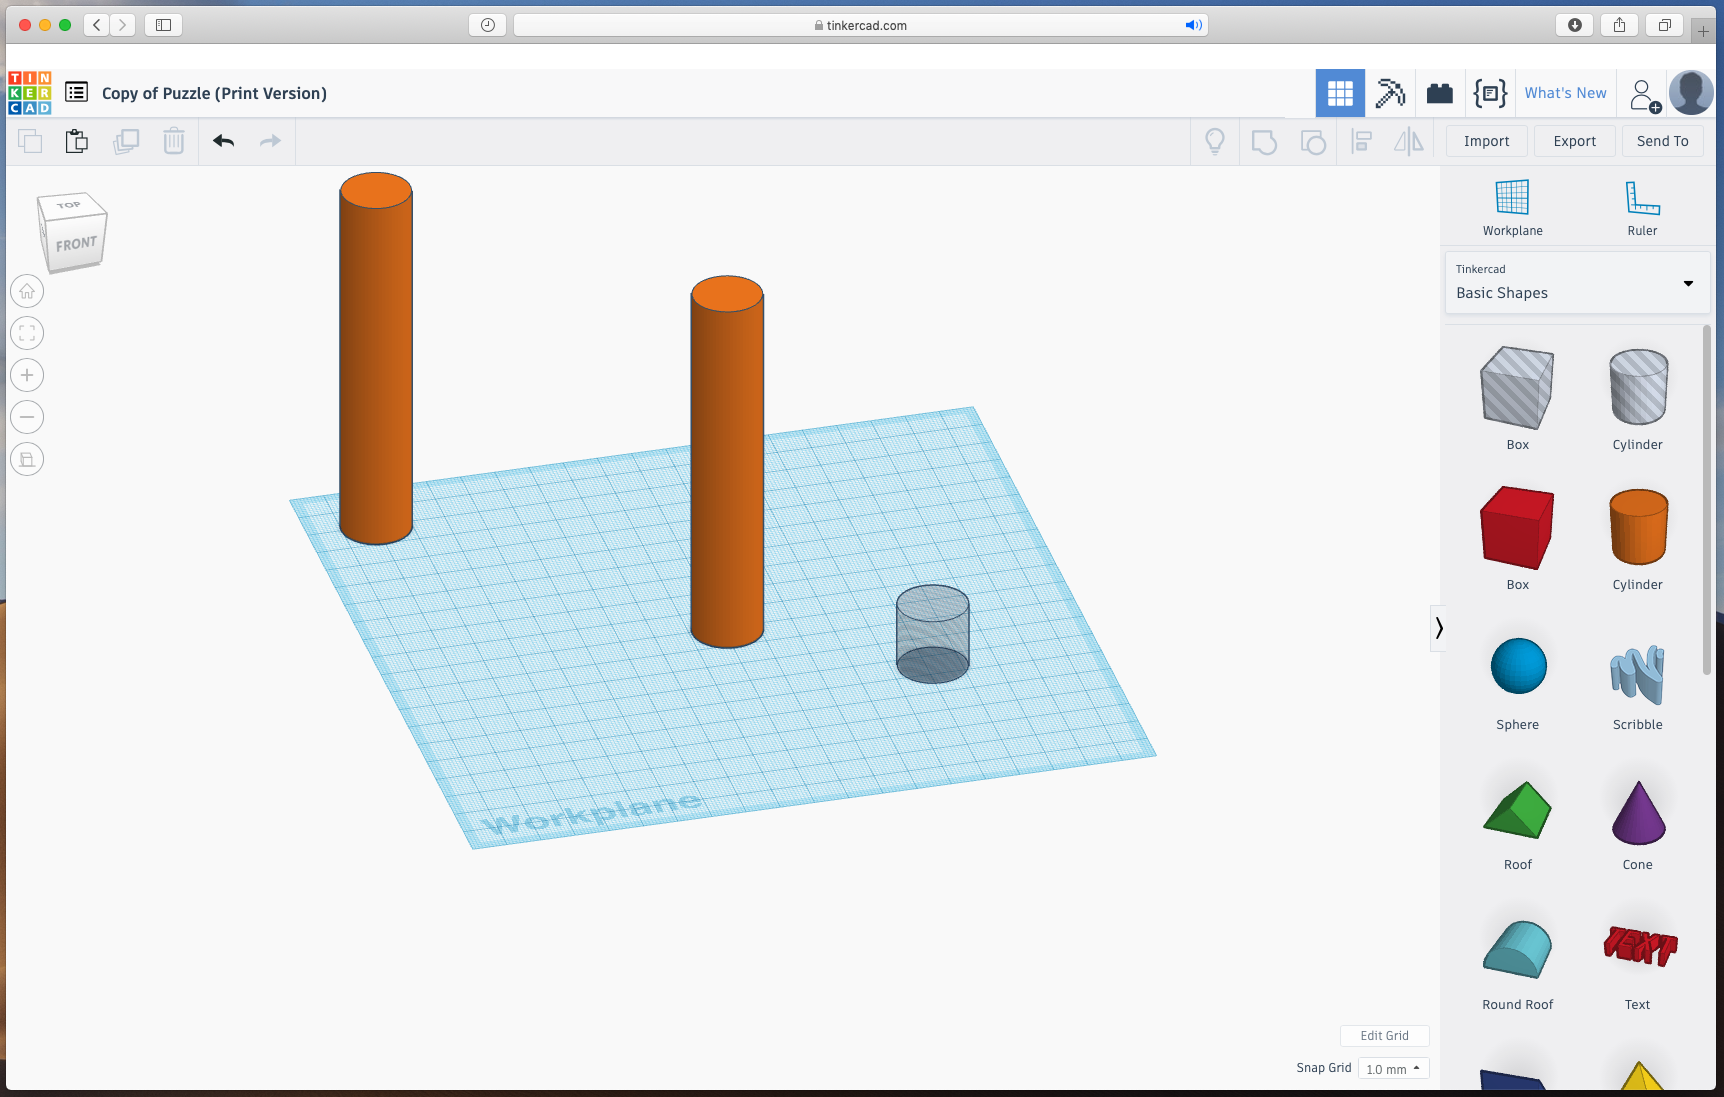Click the Edit Grid button
The width and height of the screenshot is (1724, 1097).
(1384, 1036)
